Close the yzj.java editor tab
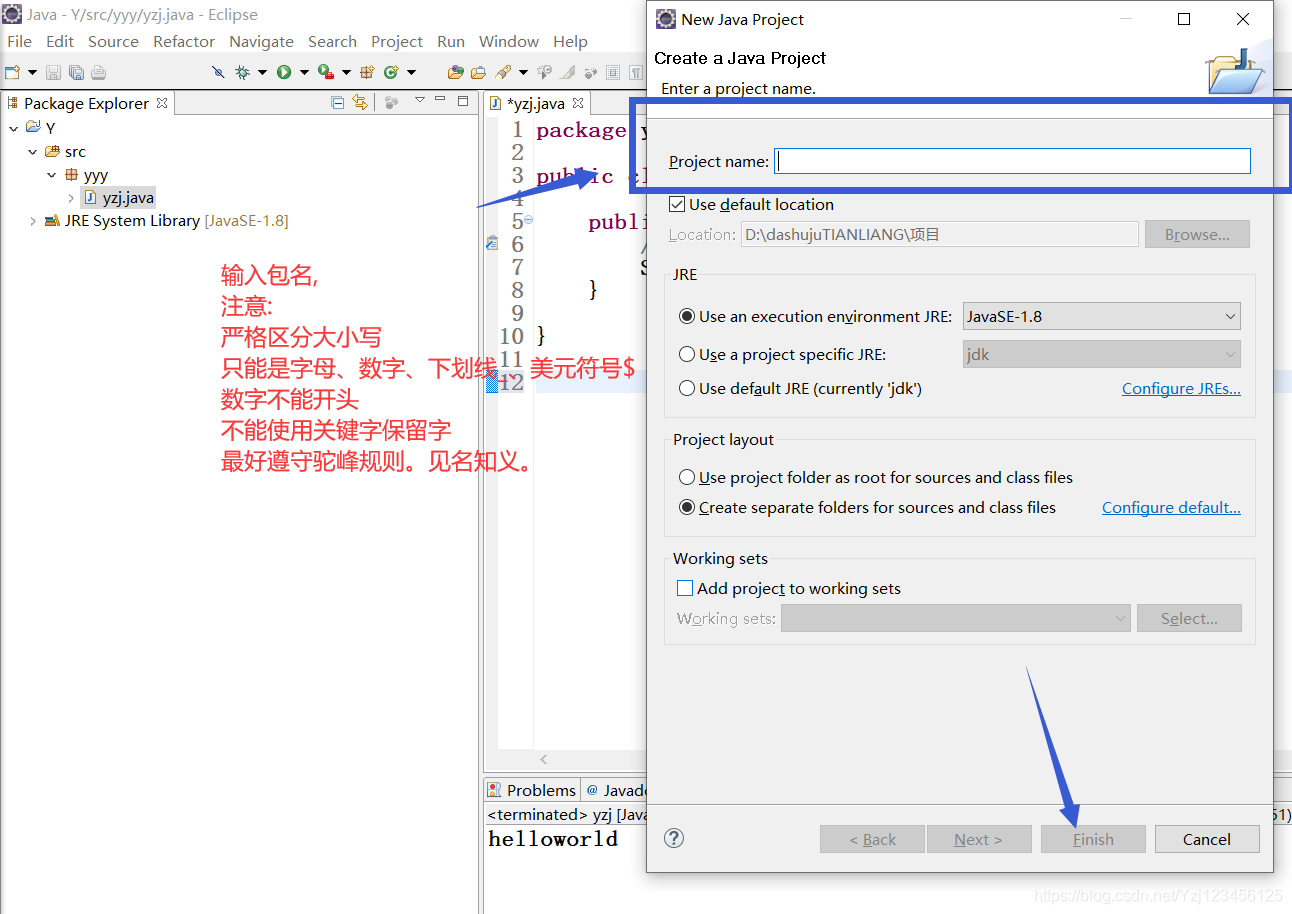1292x914 pixels. [x=578, y=103]
